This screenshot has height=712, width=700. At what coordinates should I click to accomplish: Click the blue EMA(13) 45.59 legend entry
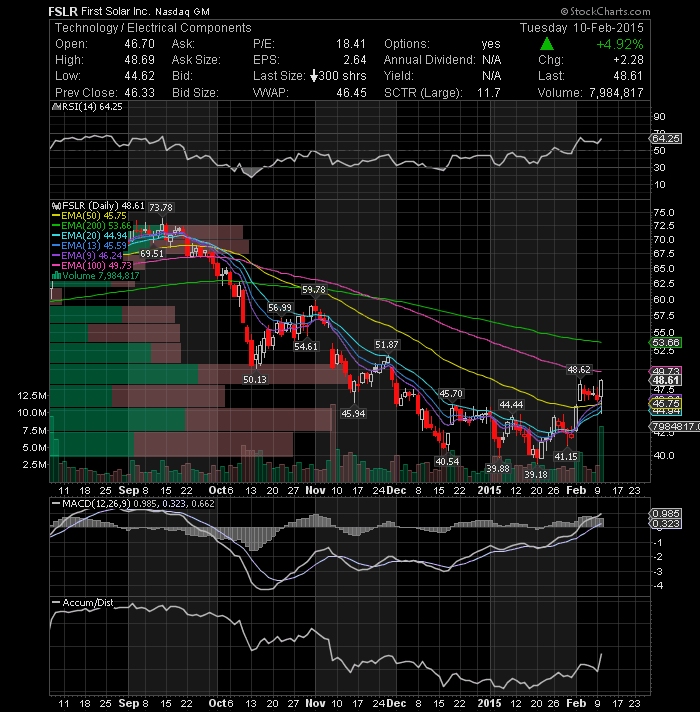click(x=94, y=246)
